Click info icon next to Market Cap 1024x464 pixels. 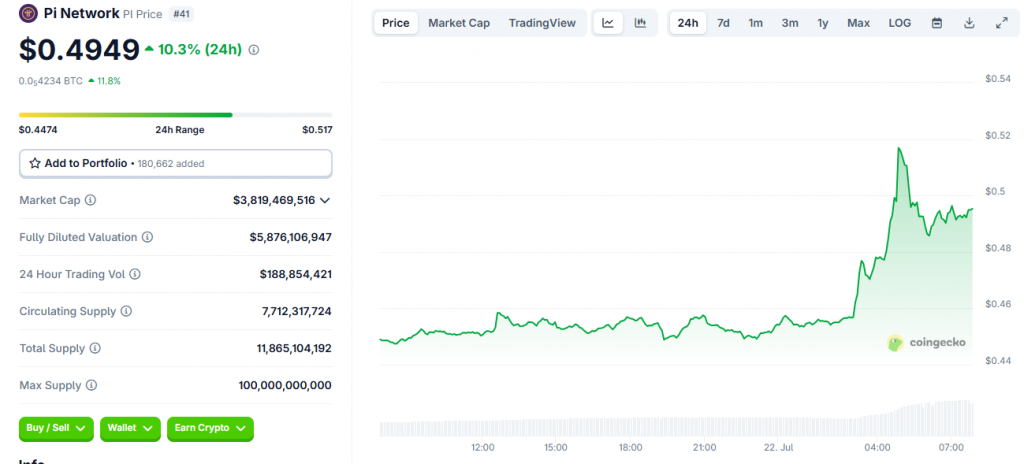[x=91, y=200]
